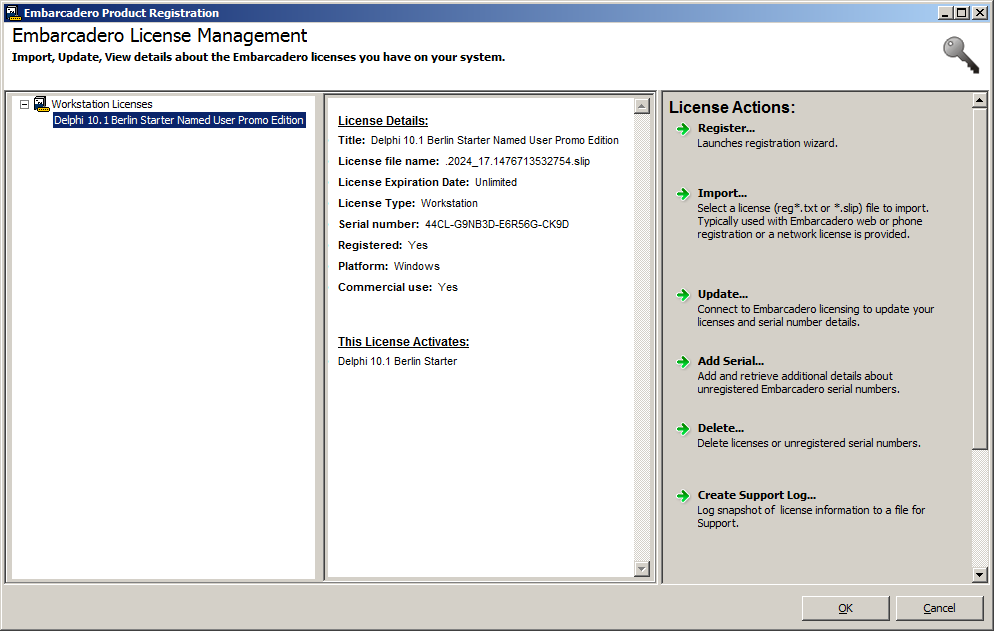Click the Title value in license details
Screen dimensions: 994x631
click(x=494, y=141)
